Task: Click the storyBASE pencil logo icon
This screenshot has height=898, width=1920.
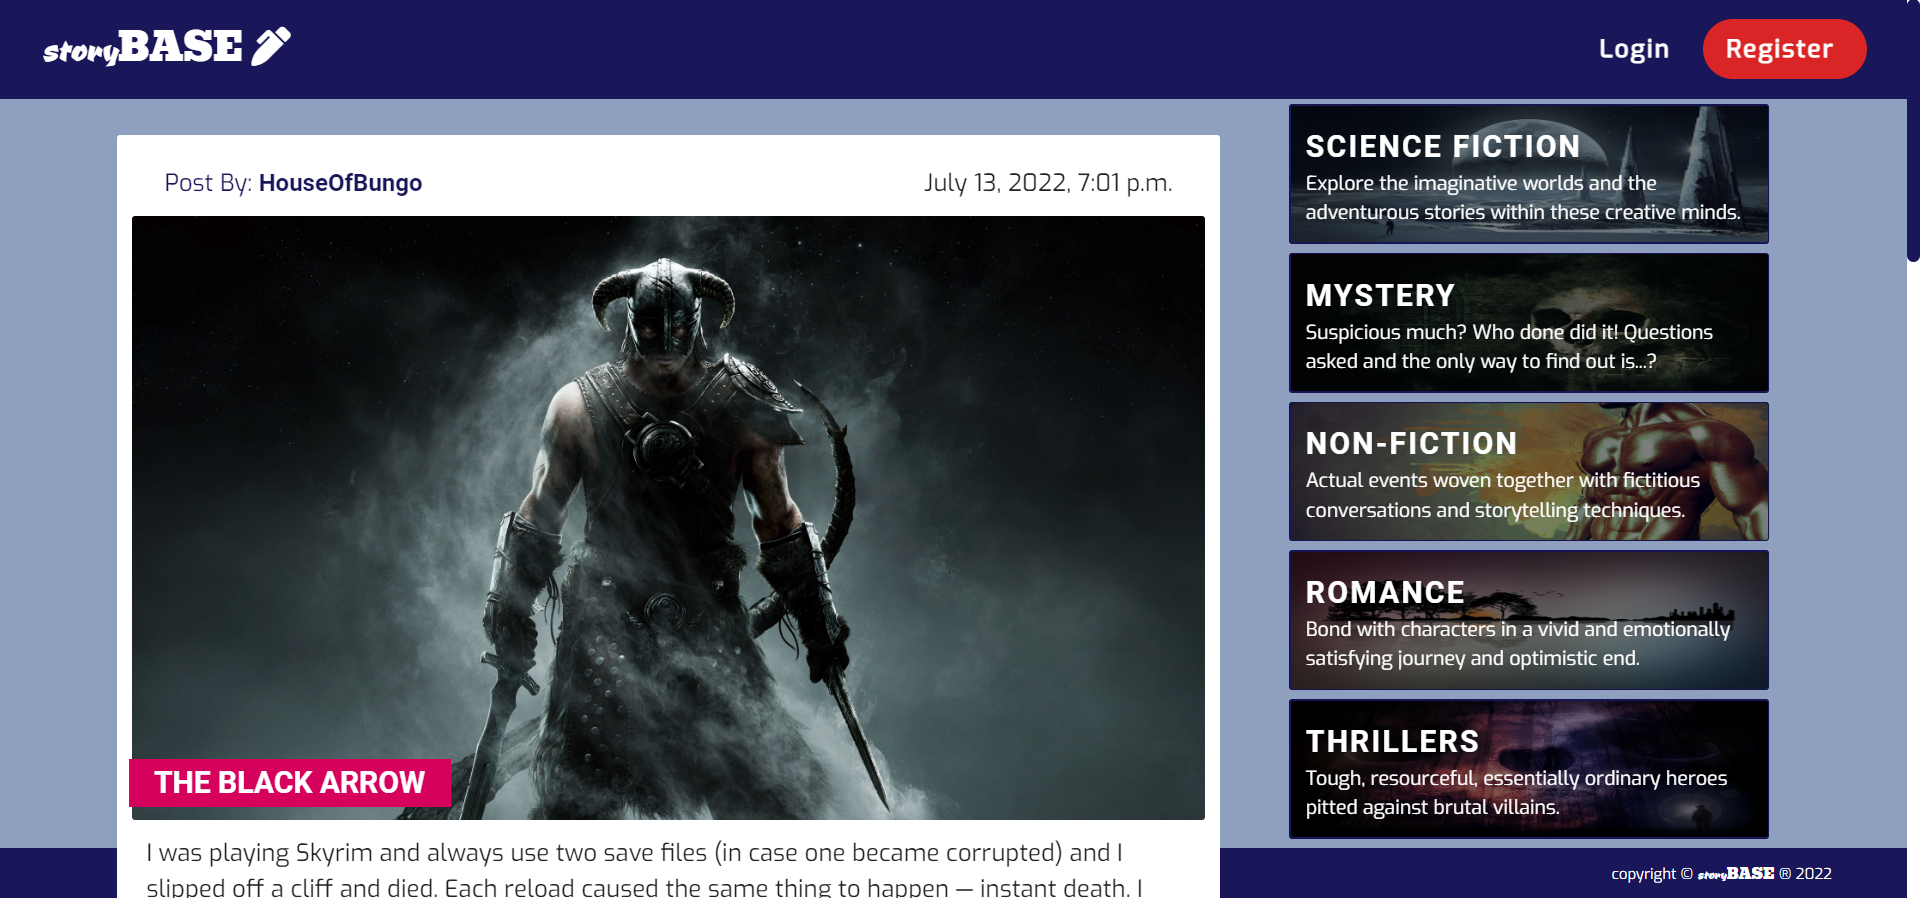Action: pos(270,46)
